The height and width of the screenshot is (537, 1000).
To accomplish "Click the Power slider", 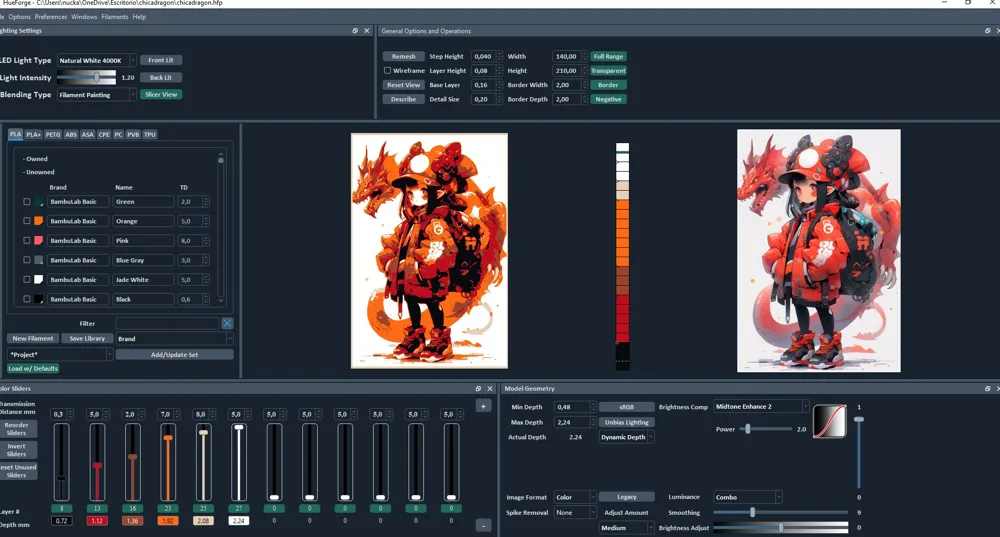I will pyautogui.click(x=766, y=429).
